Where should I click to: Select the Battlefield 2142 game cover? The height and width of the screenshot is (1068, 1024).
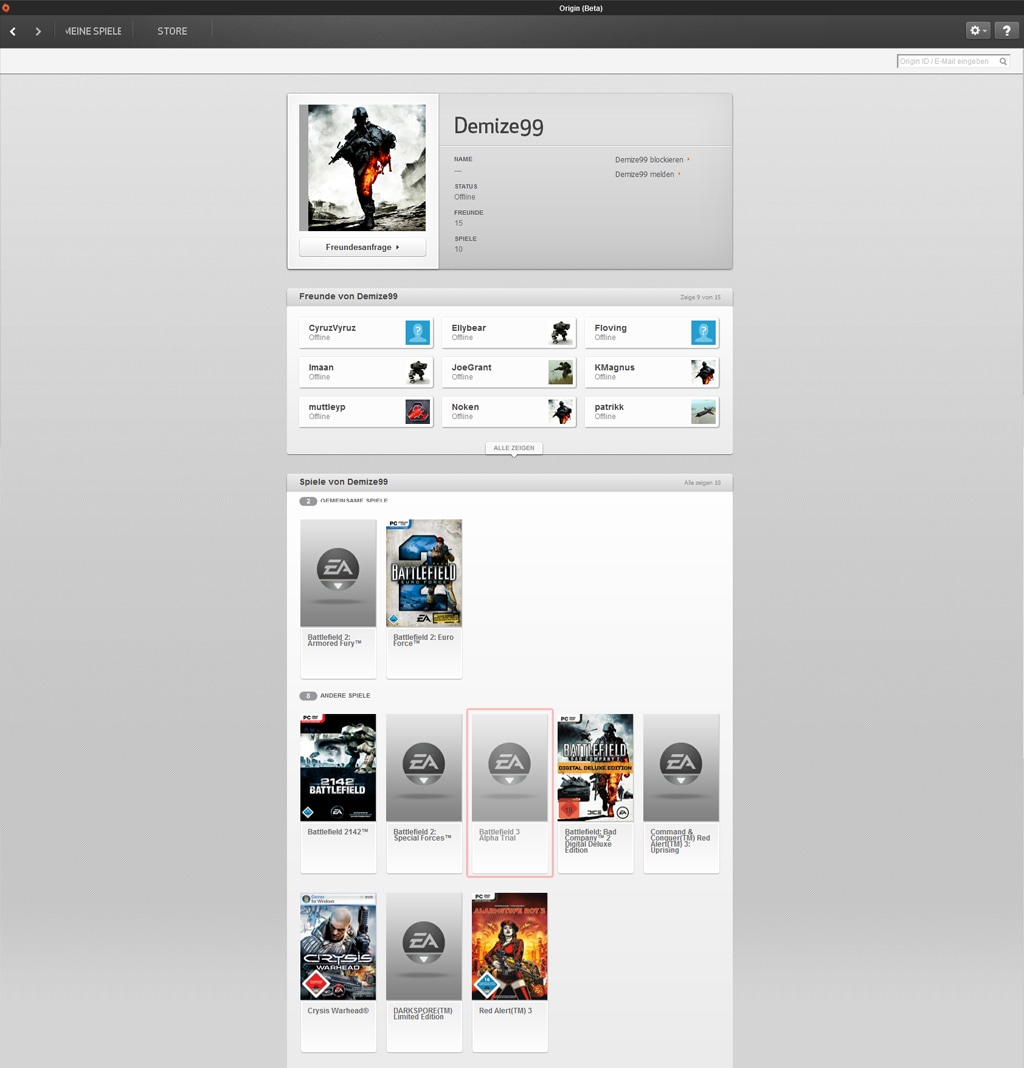click(x=338, y=768)
